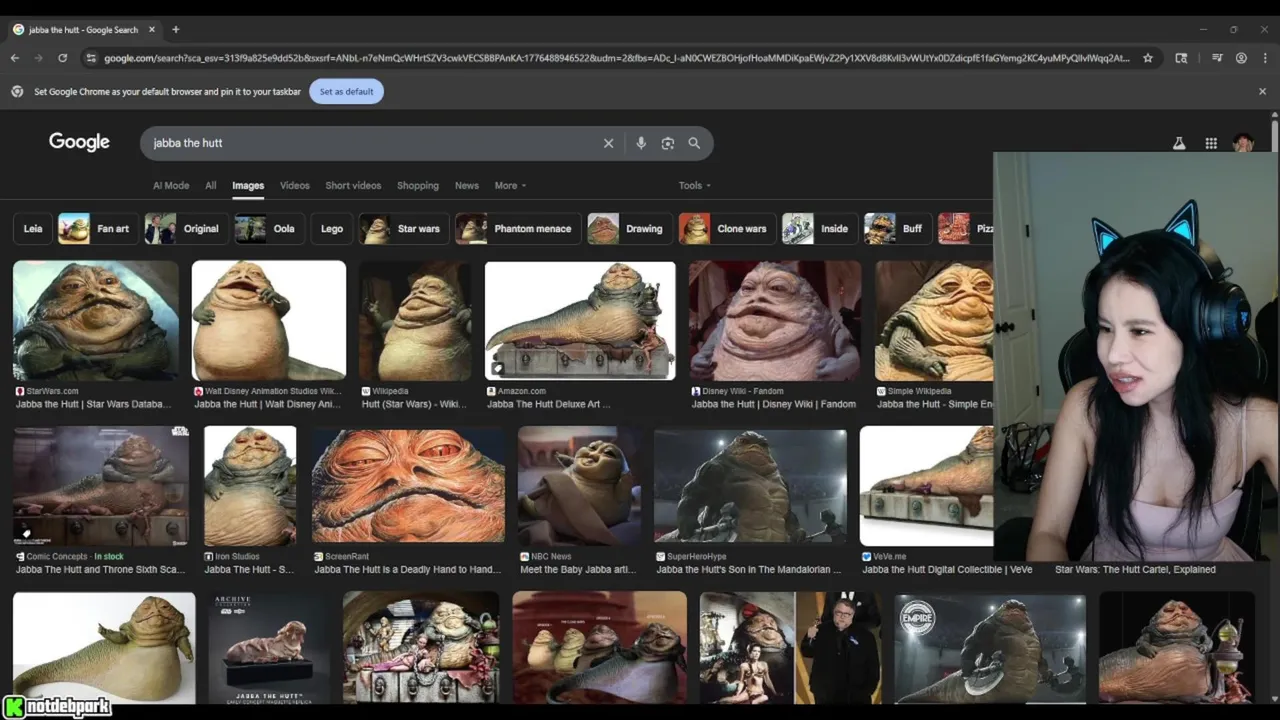Image resolution: width=1280 pixels, height=720 pixels.
Task: Open the Iron Studios Jabba image
Action: click(250, 485)
